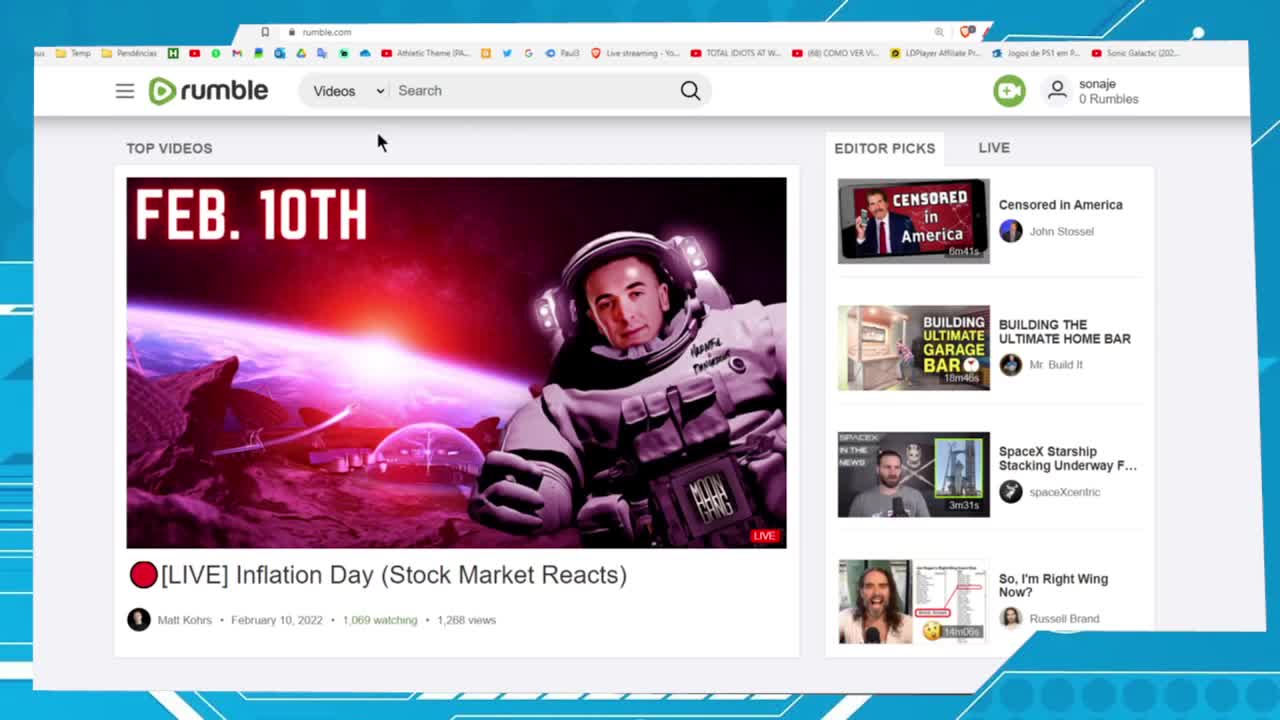Image resolution: width=1280 pixels, height=720 pixels.
Task: Open the Google G bookmark
Action: (x=528, y=53)
